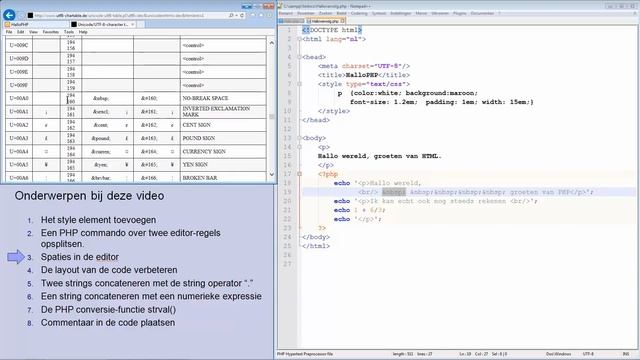Open the Notepad++ Plugins menu
Image resolution: width=640 pixels, height=360 pixels.
click(x=460, y=13)
